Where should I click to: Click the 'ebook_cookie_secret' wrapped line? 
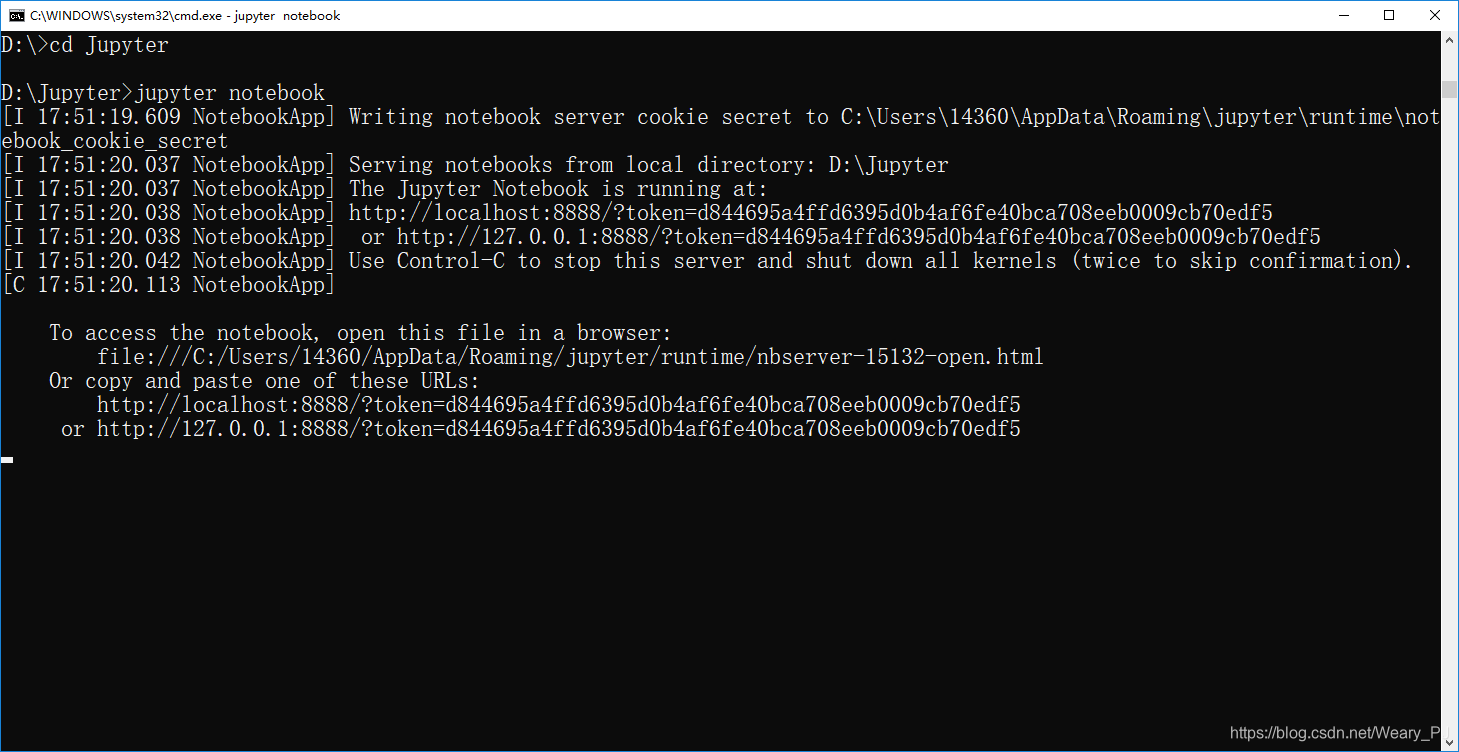115,141
